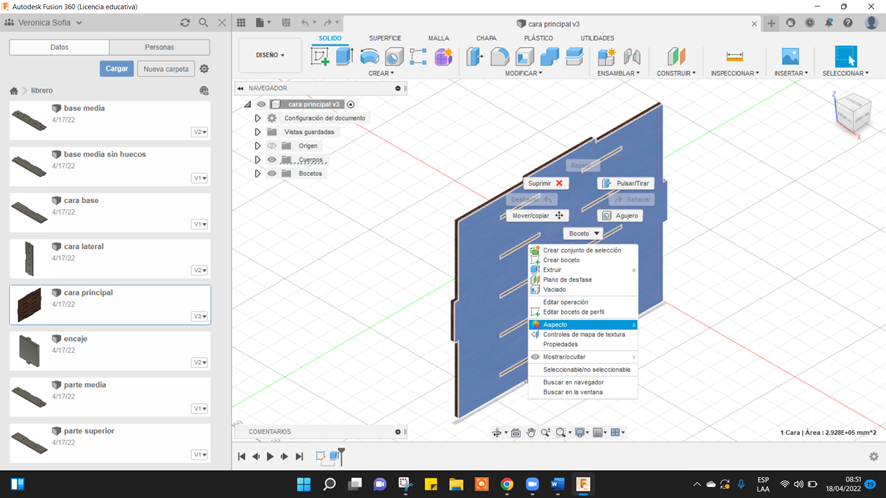Image resolution: width=886 pixels, height=498 pixels.
Task: Choose Aspecto from the context menu
Action: coord(555,324)
